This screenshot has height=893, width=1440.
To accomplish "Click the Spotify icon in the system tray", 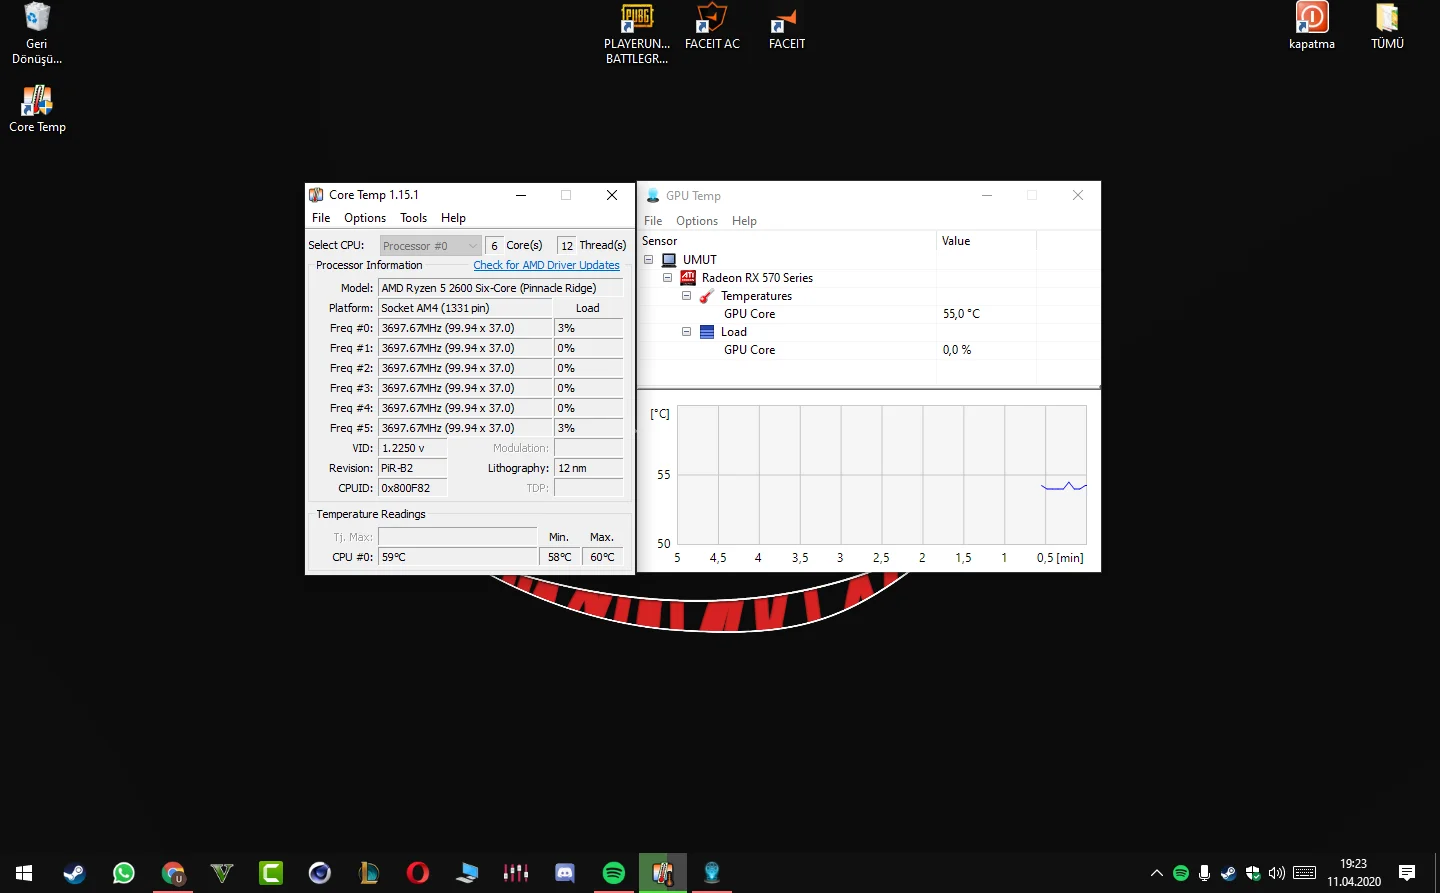I will (x=1181, y=873).
